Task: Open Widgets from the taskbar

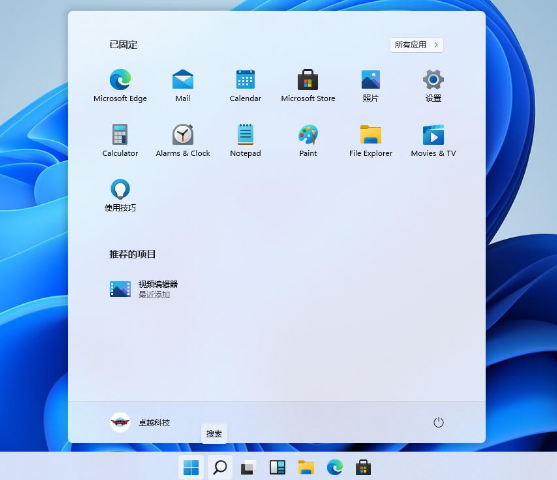Action: click(x=277, y=467)
